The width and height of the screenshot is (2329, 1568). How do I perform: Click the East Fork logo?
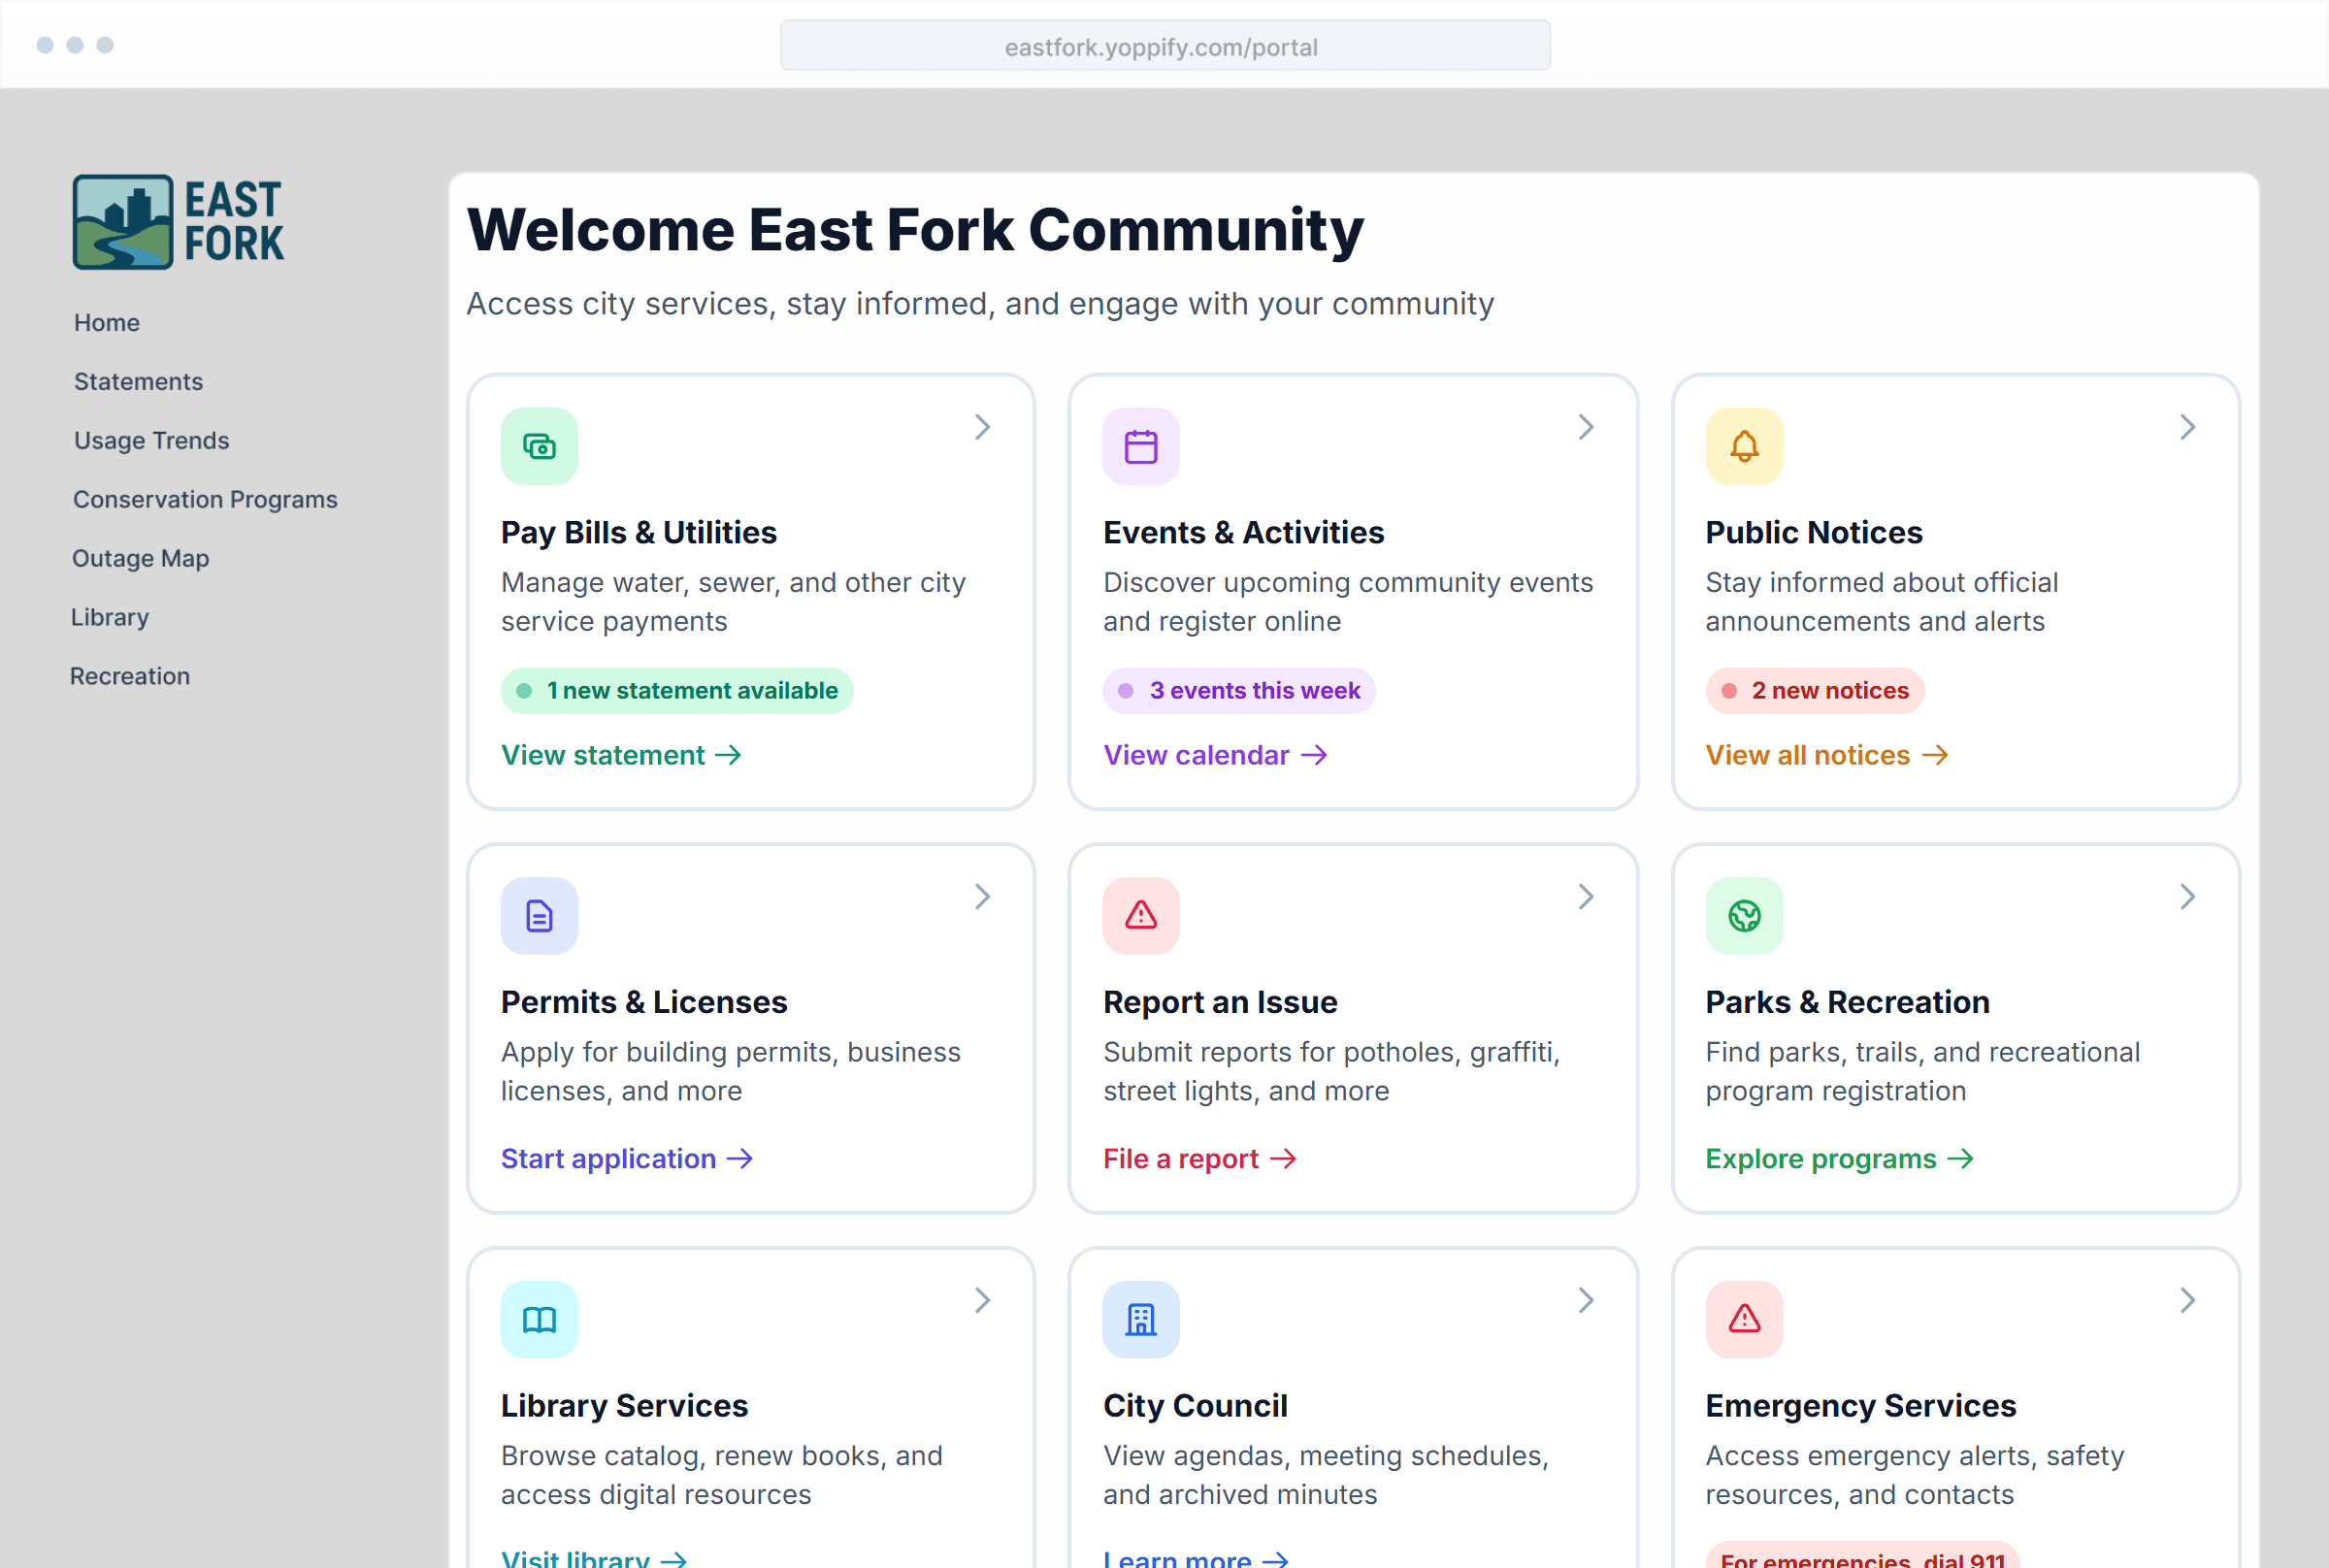tap(178, 222)
